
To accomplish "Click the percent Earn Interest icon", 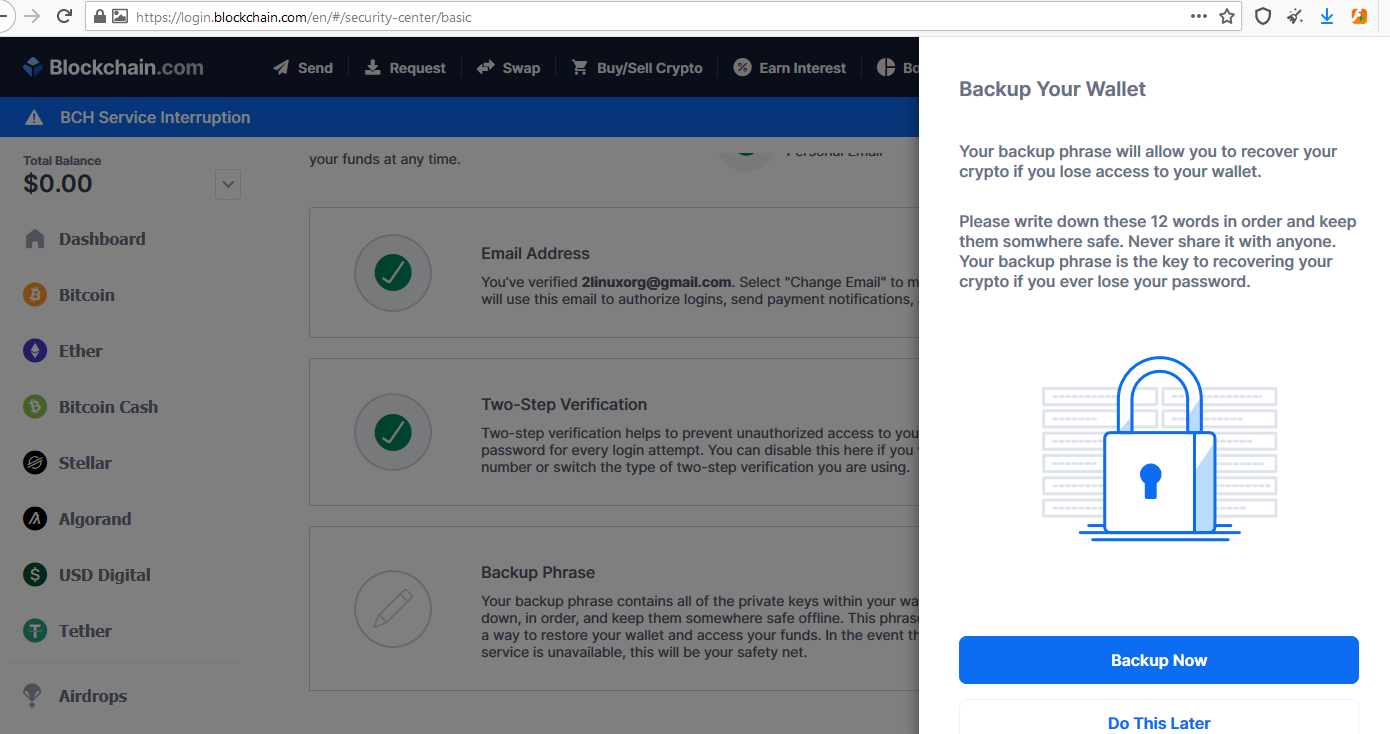I will point(742,68).
